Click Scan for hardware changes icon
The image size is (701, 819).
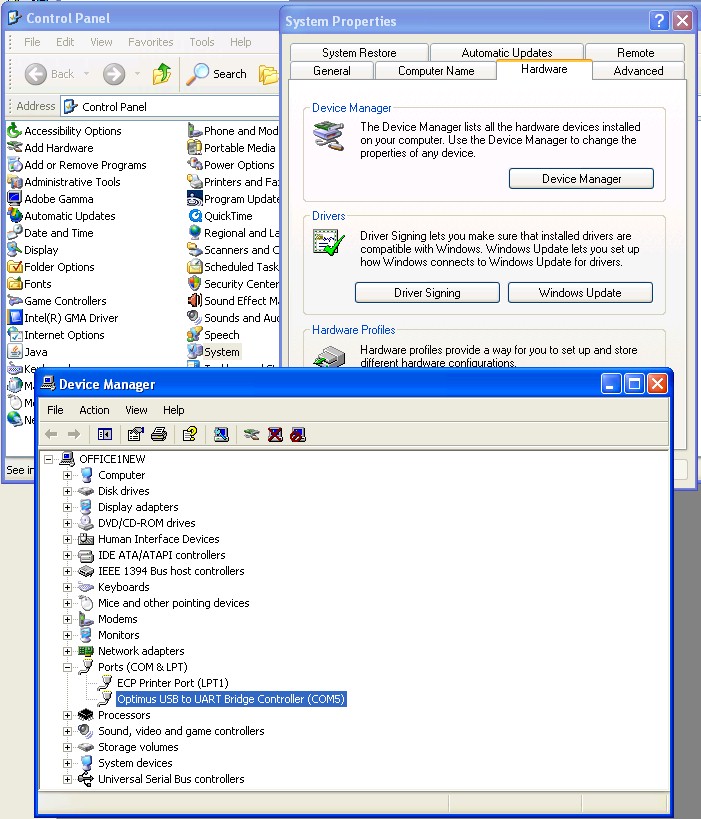221,434
